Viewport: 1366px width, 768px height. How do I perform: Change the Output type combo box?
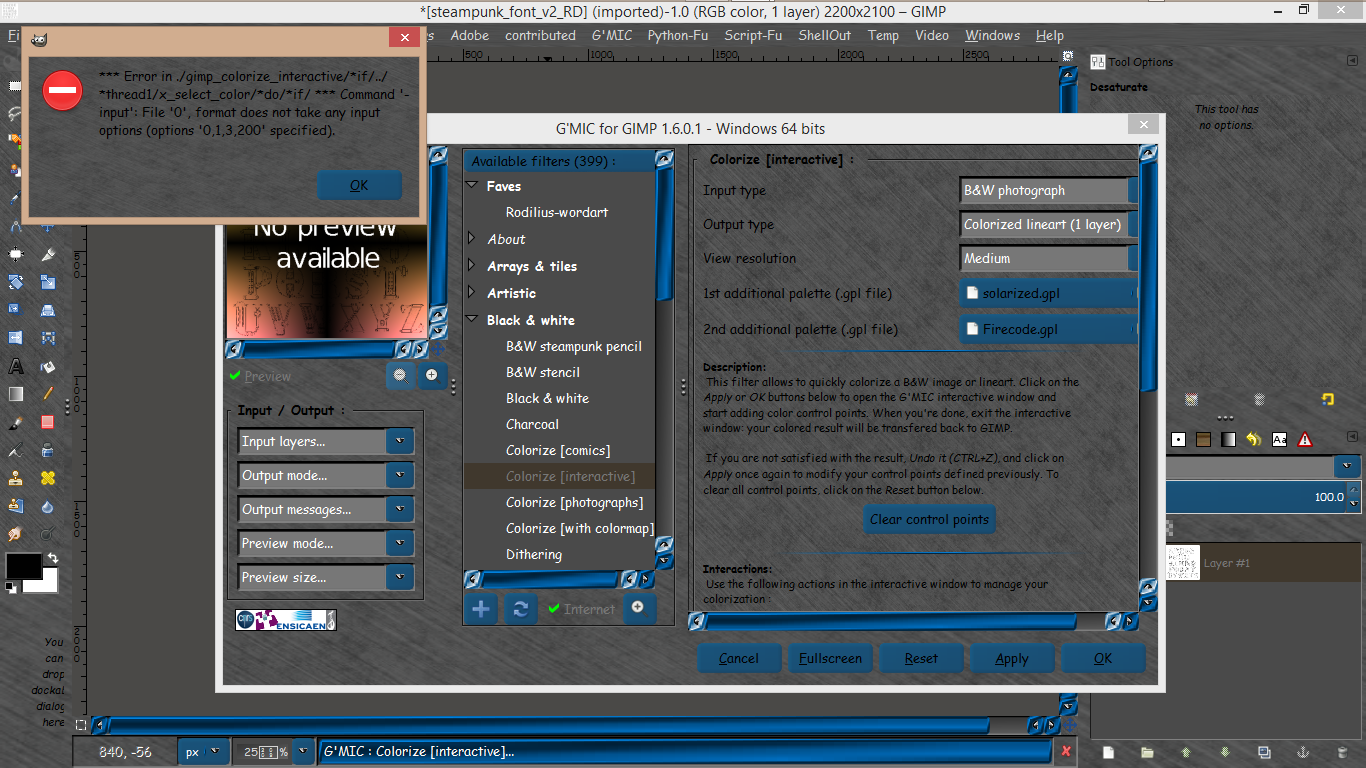pos(1048,224)
